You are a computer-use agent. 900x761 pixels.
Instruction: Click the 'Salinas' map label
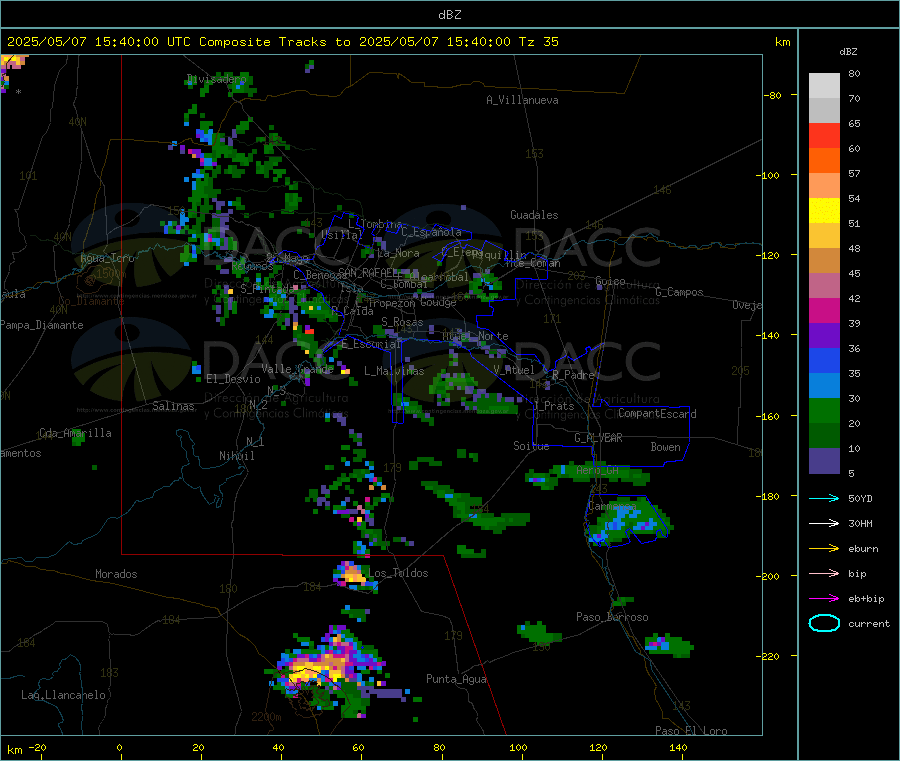(x=173, y=406)
